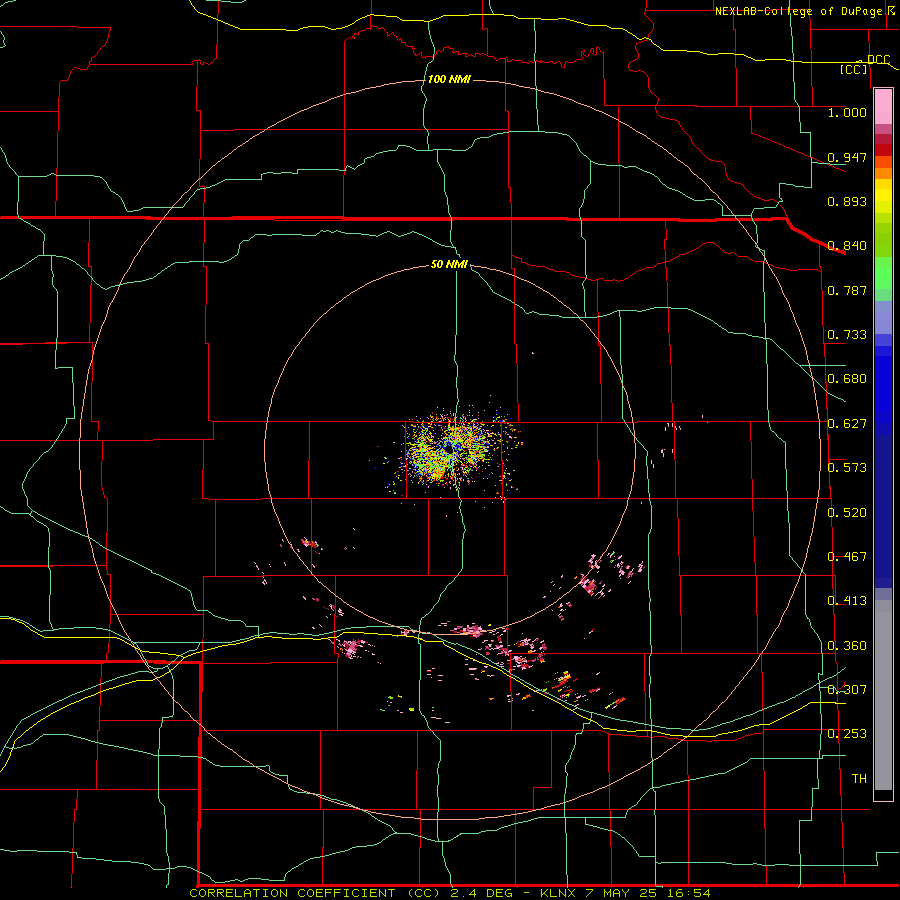The width and height of the screenshot is (900, 900).
Task: Click the NEXLAB-College of DuPage header text
Action: click(x=799, y=11)
